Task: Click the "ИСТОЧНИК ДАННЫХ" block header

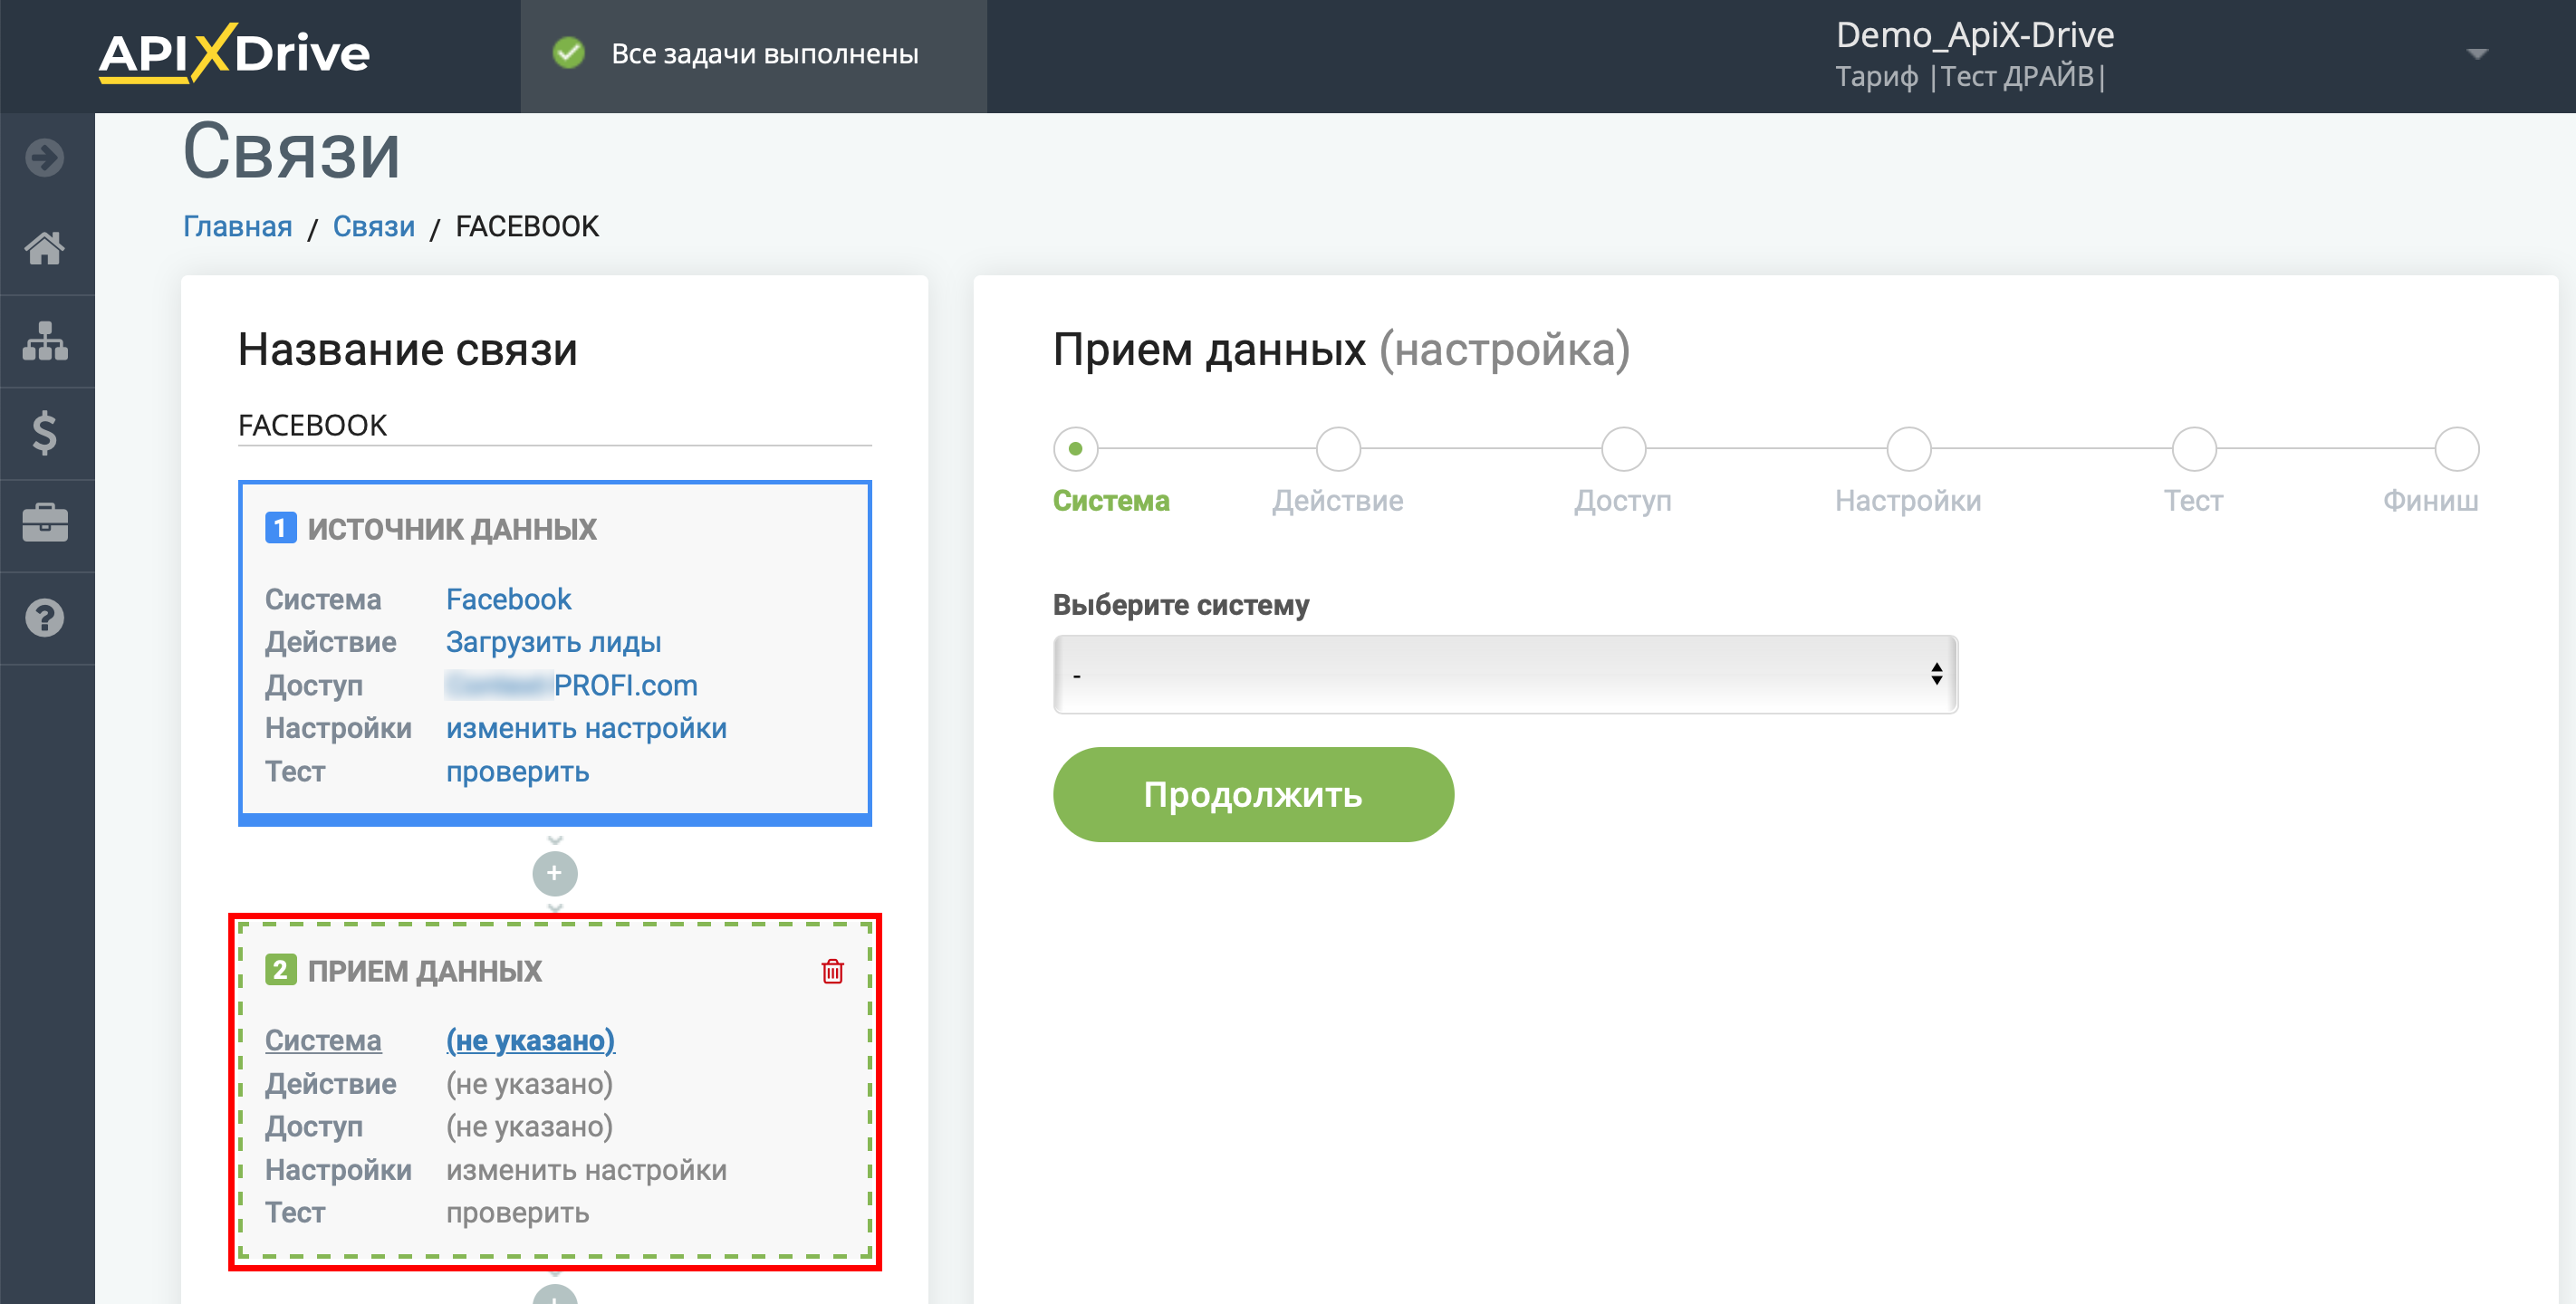Action: pyautogui.click(x=452, y=529)
